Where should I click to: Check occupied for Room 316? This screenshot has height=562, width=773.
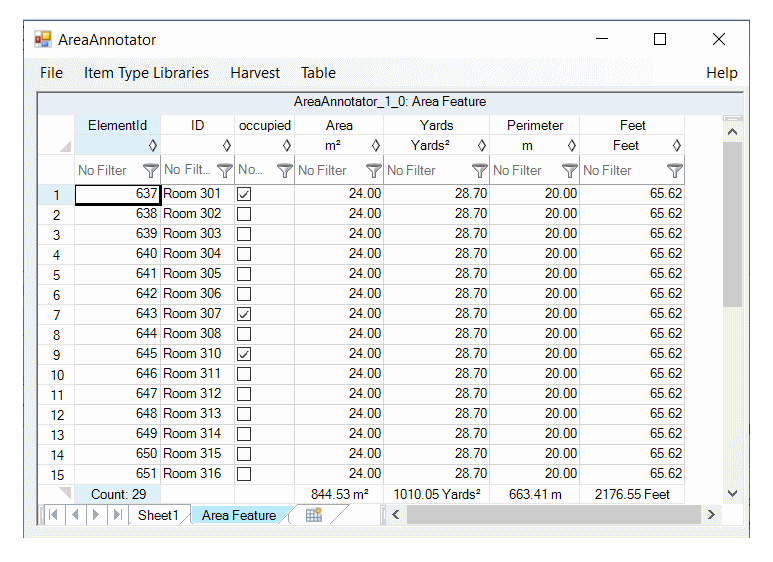click(244, 474)
